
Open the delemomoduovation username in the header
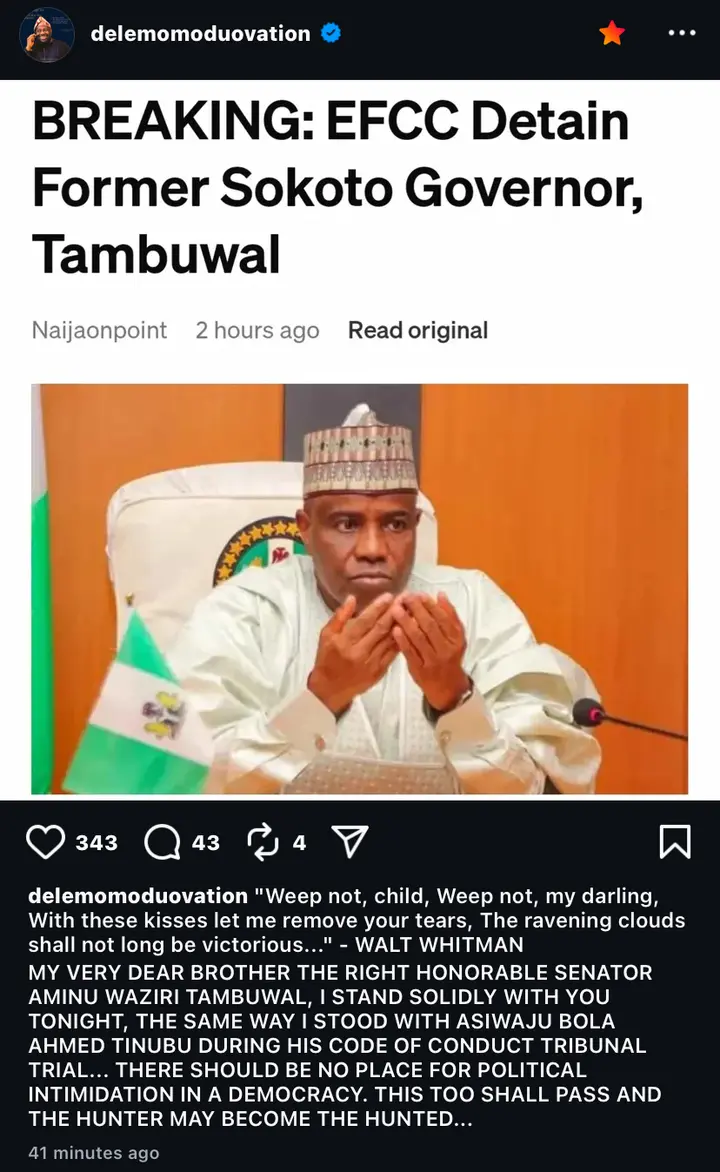200,34
